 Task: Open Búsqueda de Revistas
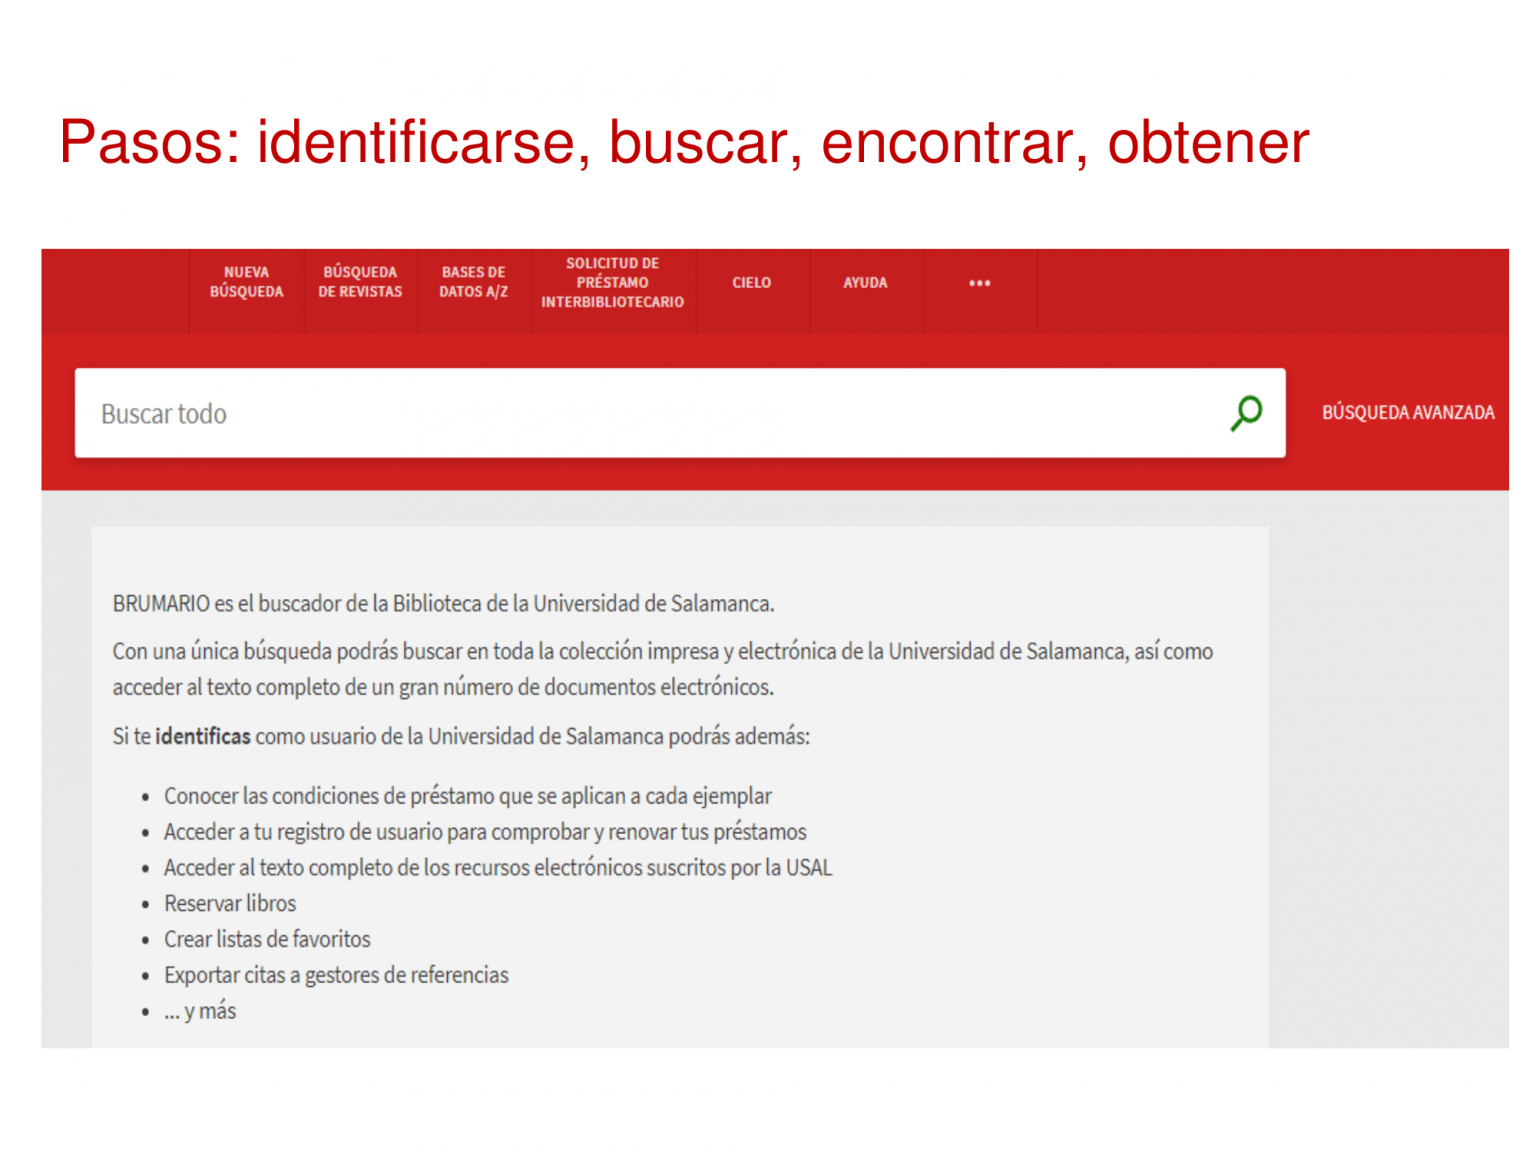coord(360,283)
